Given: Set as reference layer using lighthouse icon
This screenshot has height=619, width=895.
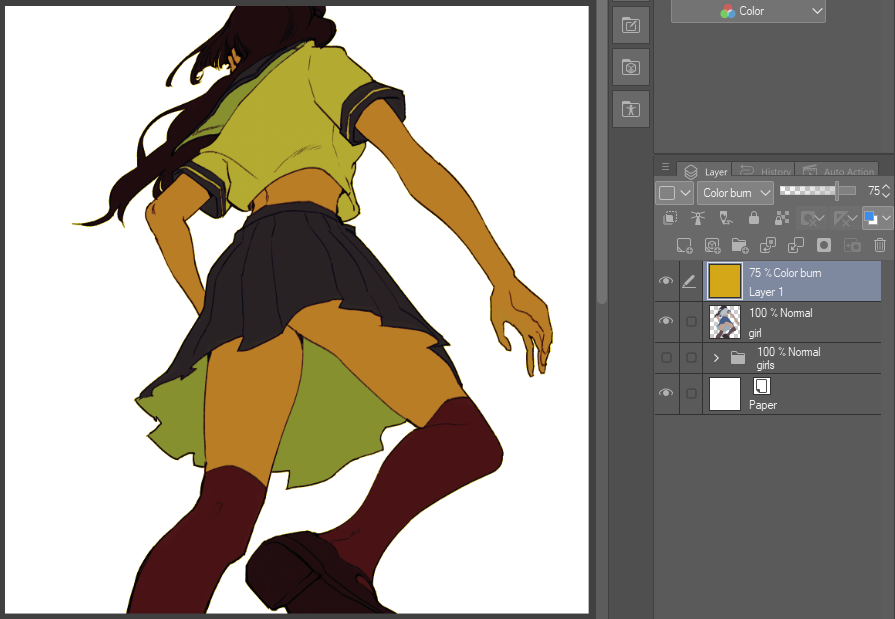Looking at the screenshot, I should (x=698, y=218).
